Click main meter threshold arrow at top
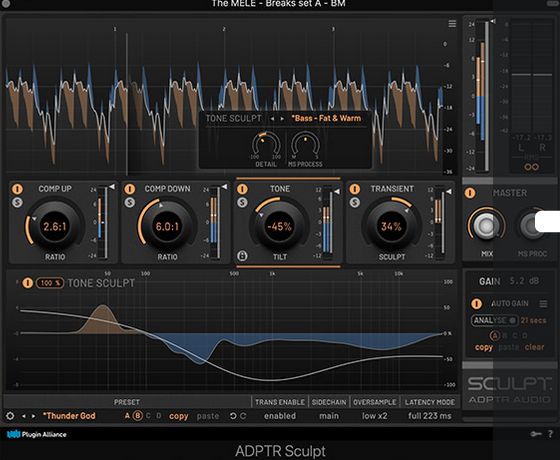 (493, 21)
